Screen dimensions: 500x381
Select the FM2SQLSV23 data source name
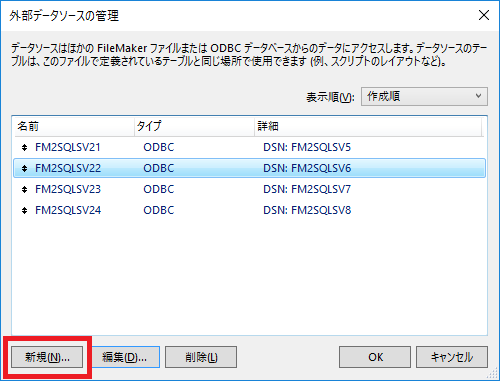(x=68, y=189)
